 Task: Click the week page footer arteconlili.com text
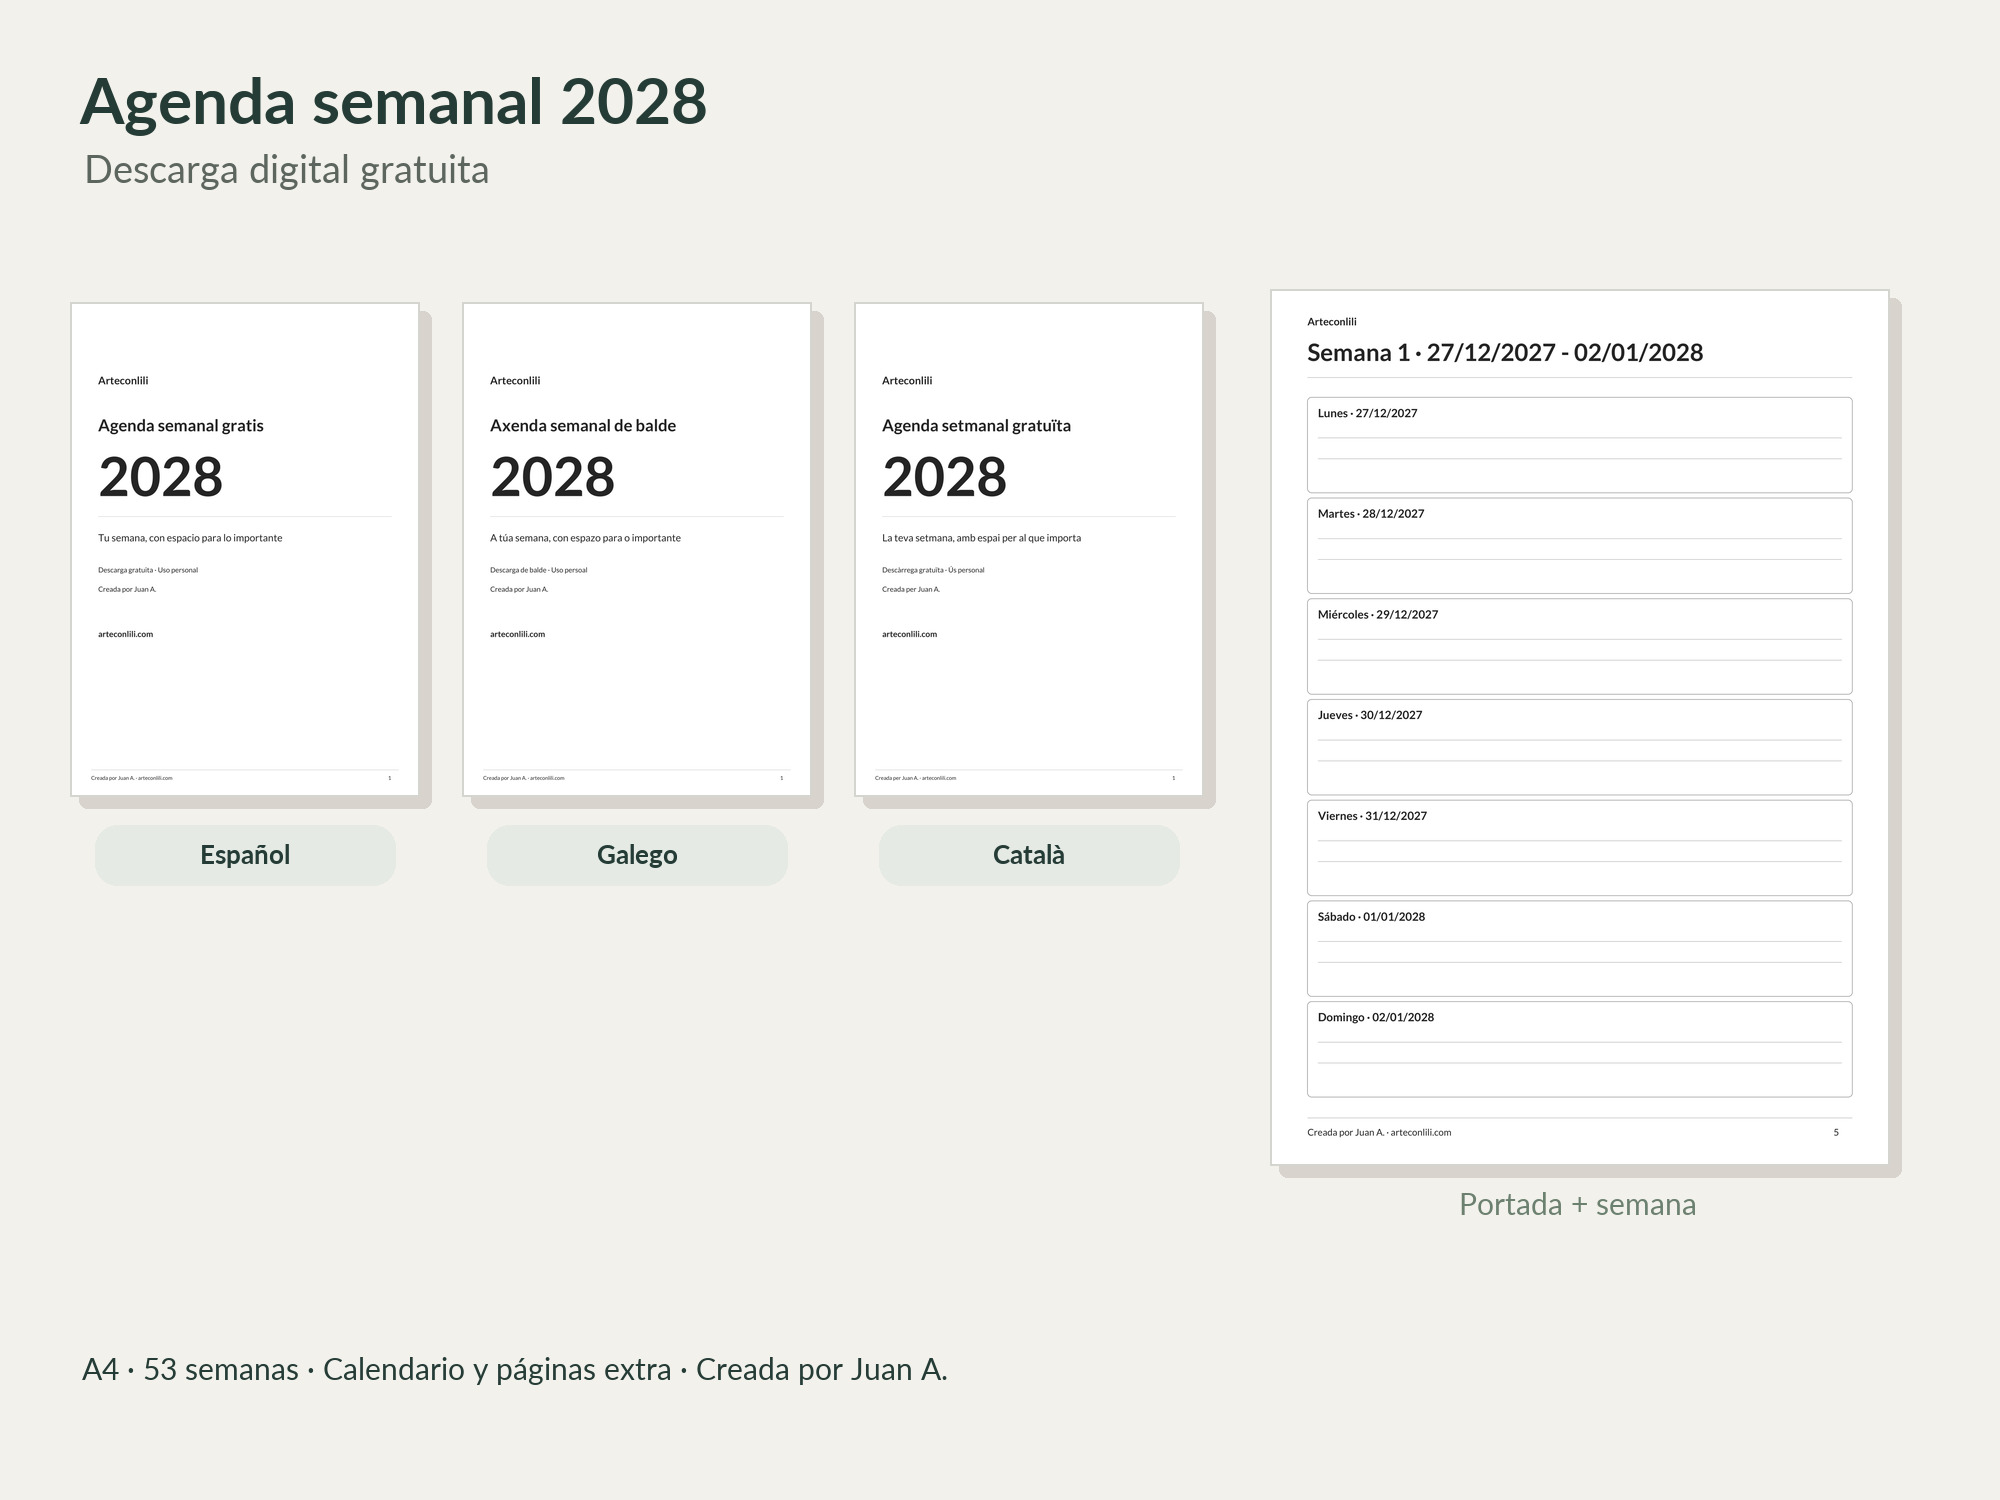click(1420, 1133)
